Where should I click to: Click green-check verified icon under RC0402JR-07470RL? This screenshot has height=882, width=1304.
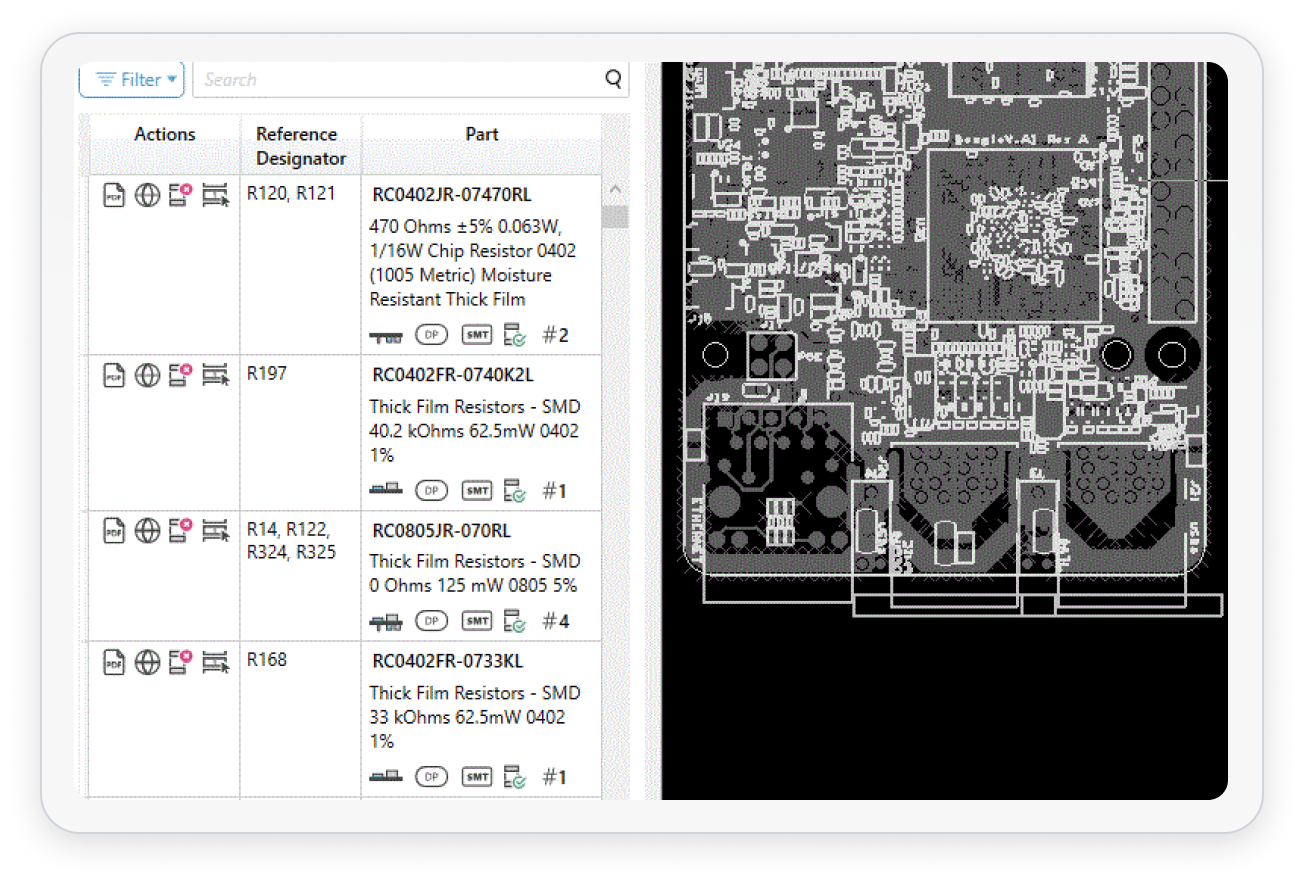pyautogui.click(x=515, y=335)
